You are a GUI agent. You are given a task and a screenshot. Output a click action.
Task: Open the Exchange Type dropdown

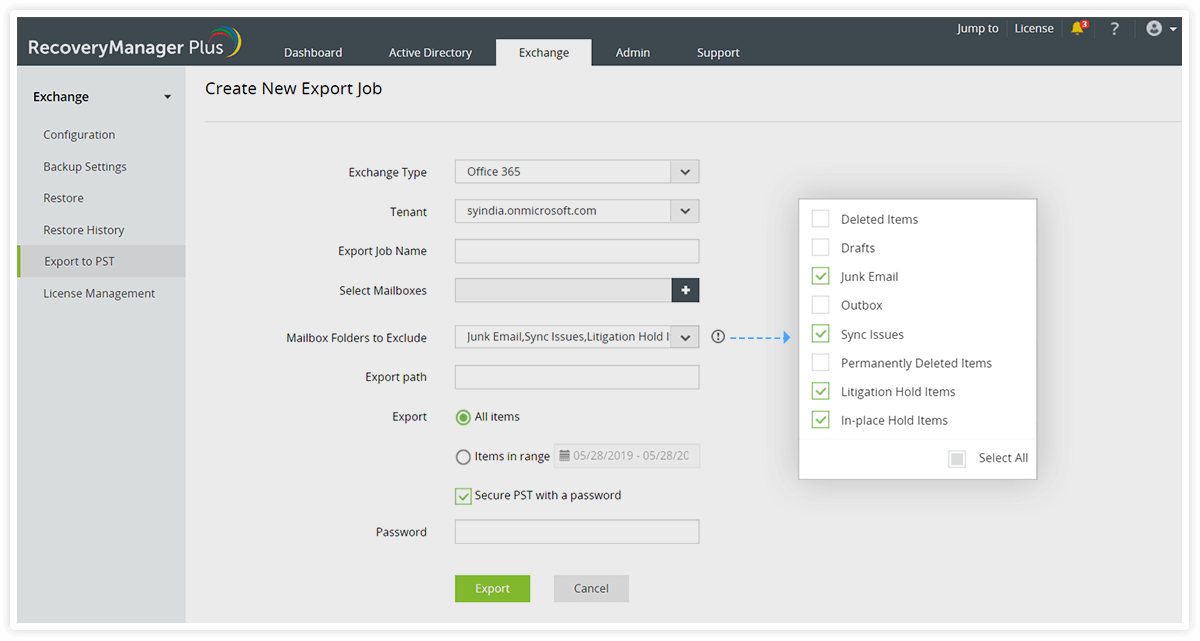click(685, 171)
